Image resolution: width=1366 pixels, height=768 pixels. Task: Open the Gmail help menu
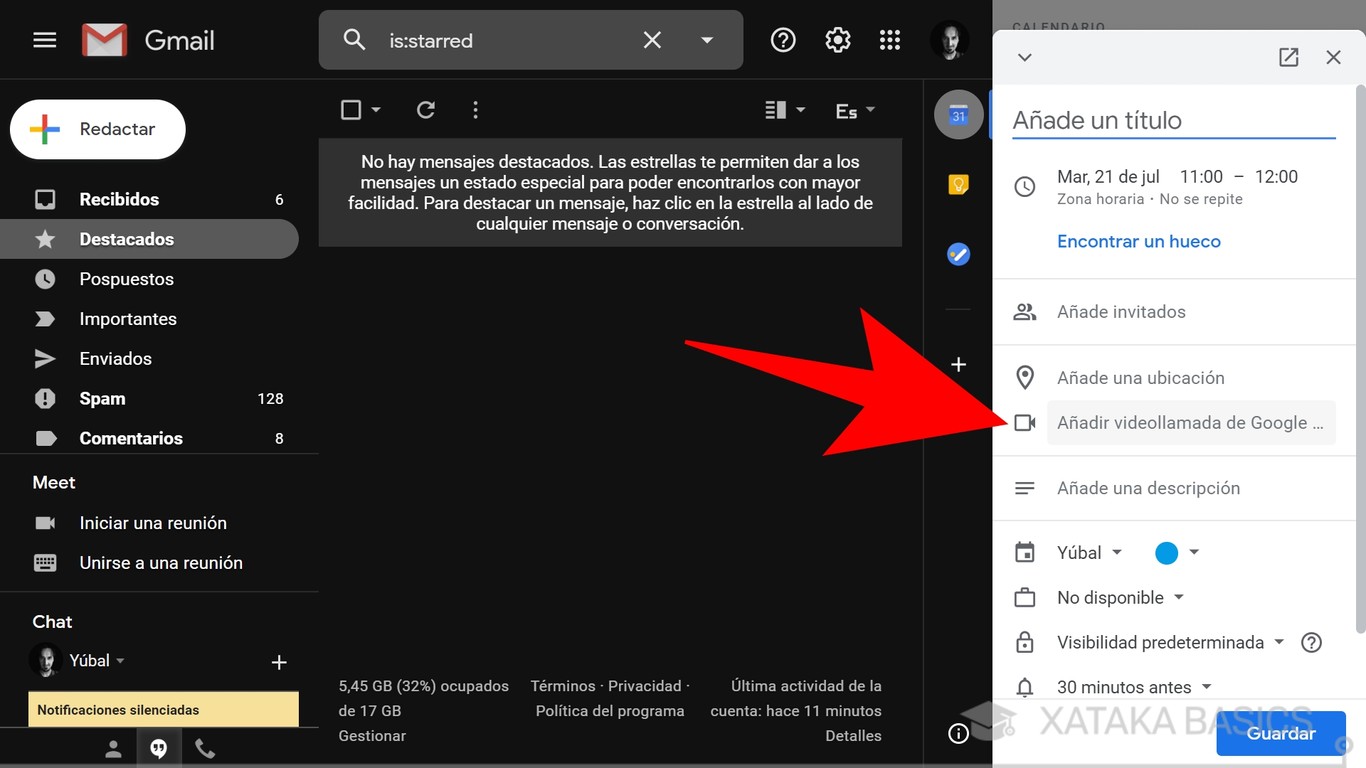(x=782, y=40)
